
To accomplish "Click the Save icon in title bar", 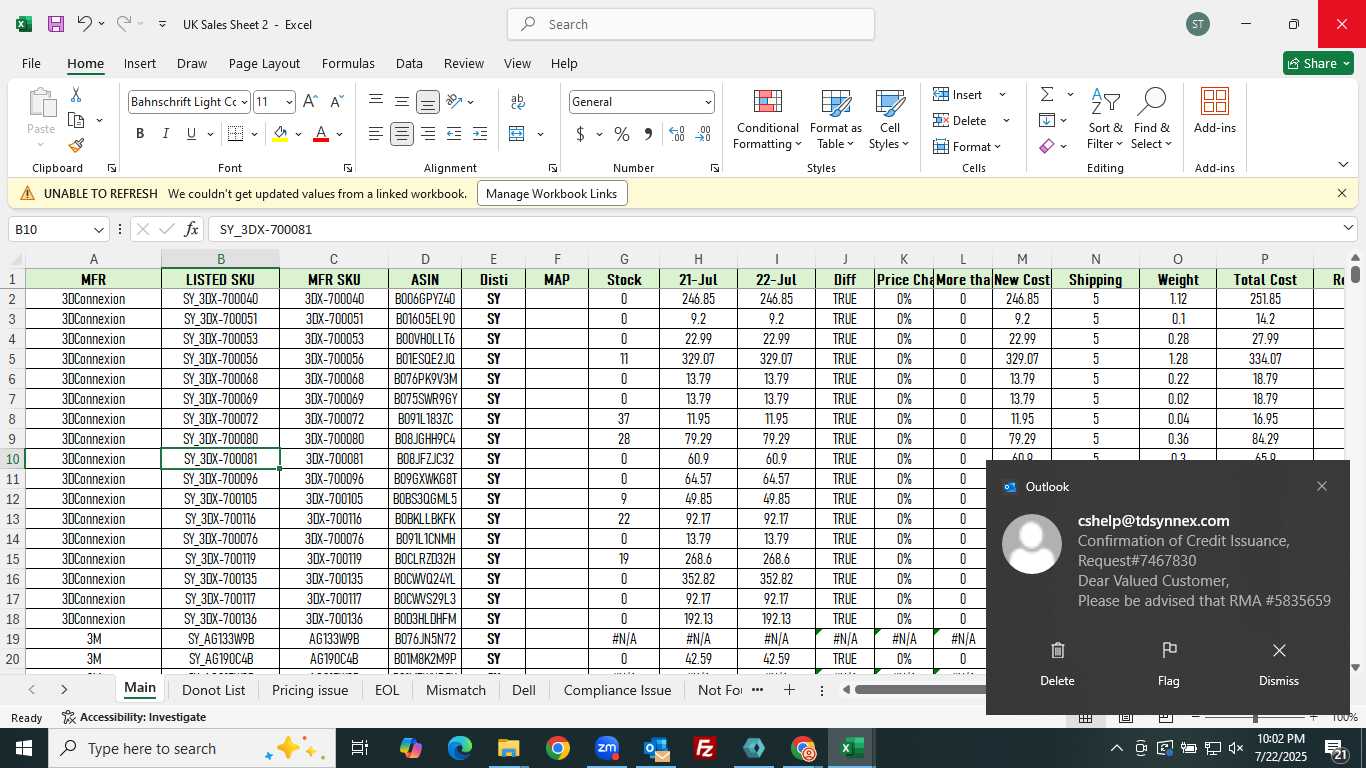I will click(x=56, y=24).
